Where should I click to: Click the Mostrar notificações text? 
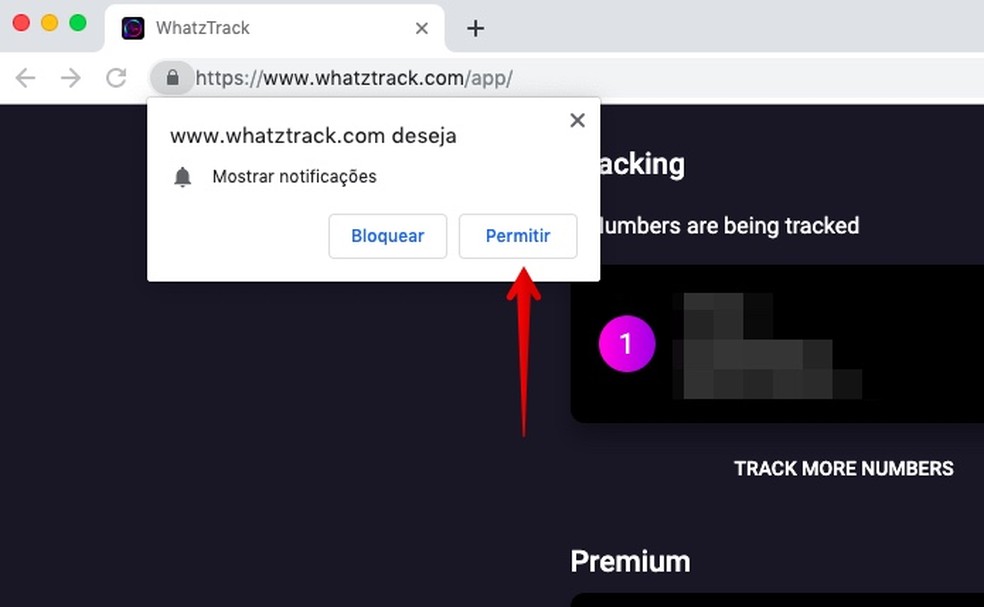pyautogui.click(x=294, y=176)
